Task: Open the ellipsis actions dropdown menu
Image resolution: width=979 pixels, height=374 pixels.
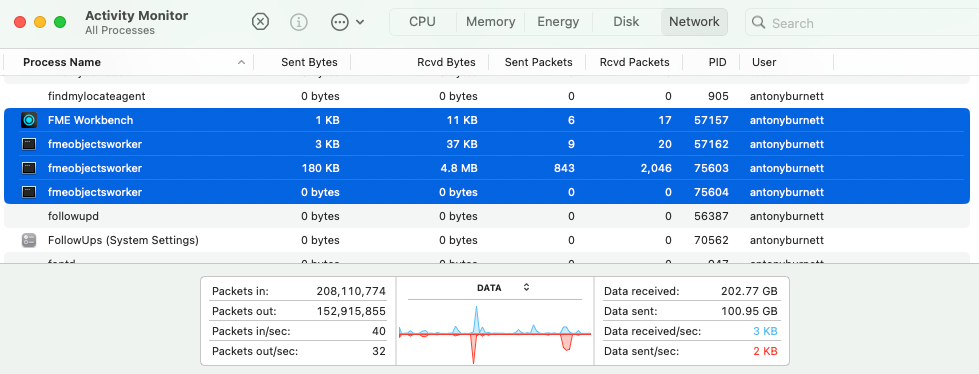Action: 347,22
